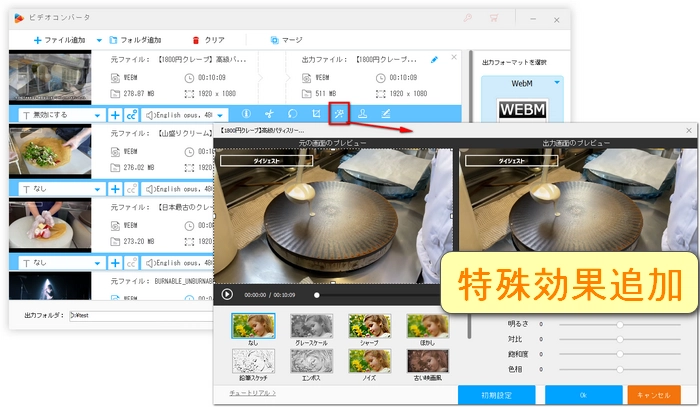This screenshot has height=407, width=700.
Task: Click the 元の画面のプレビュー original preview pane
Action: [x=333, y=216]
